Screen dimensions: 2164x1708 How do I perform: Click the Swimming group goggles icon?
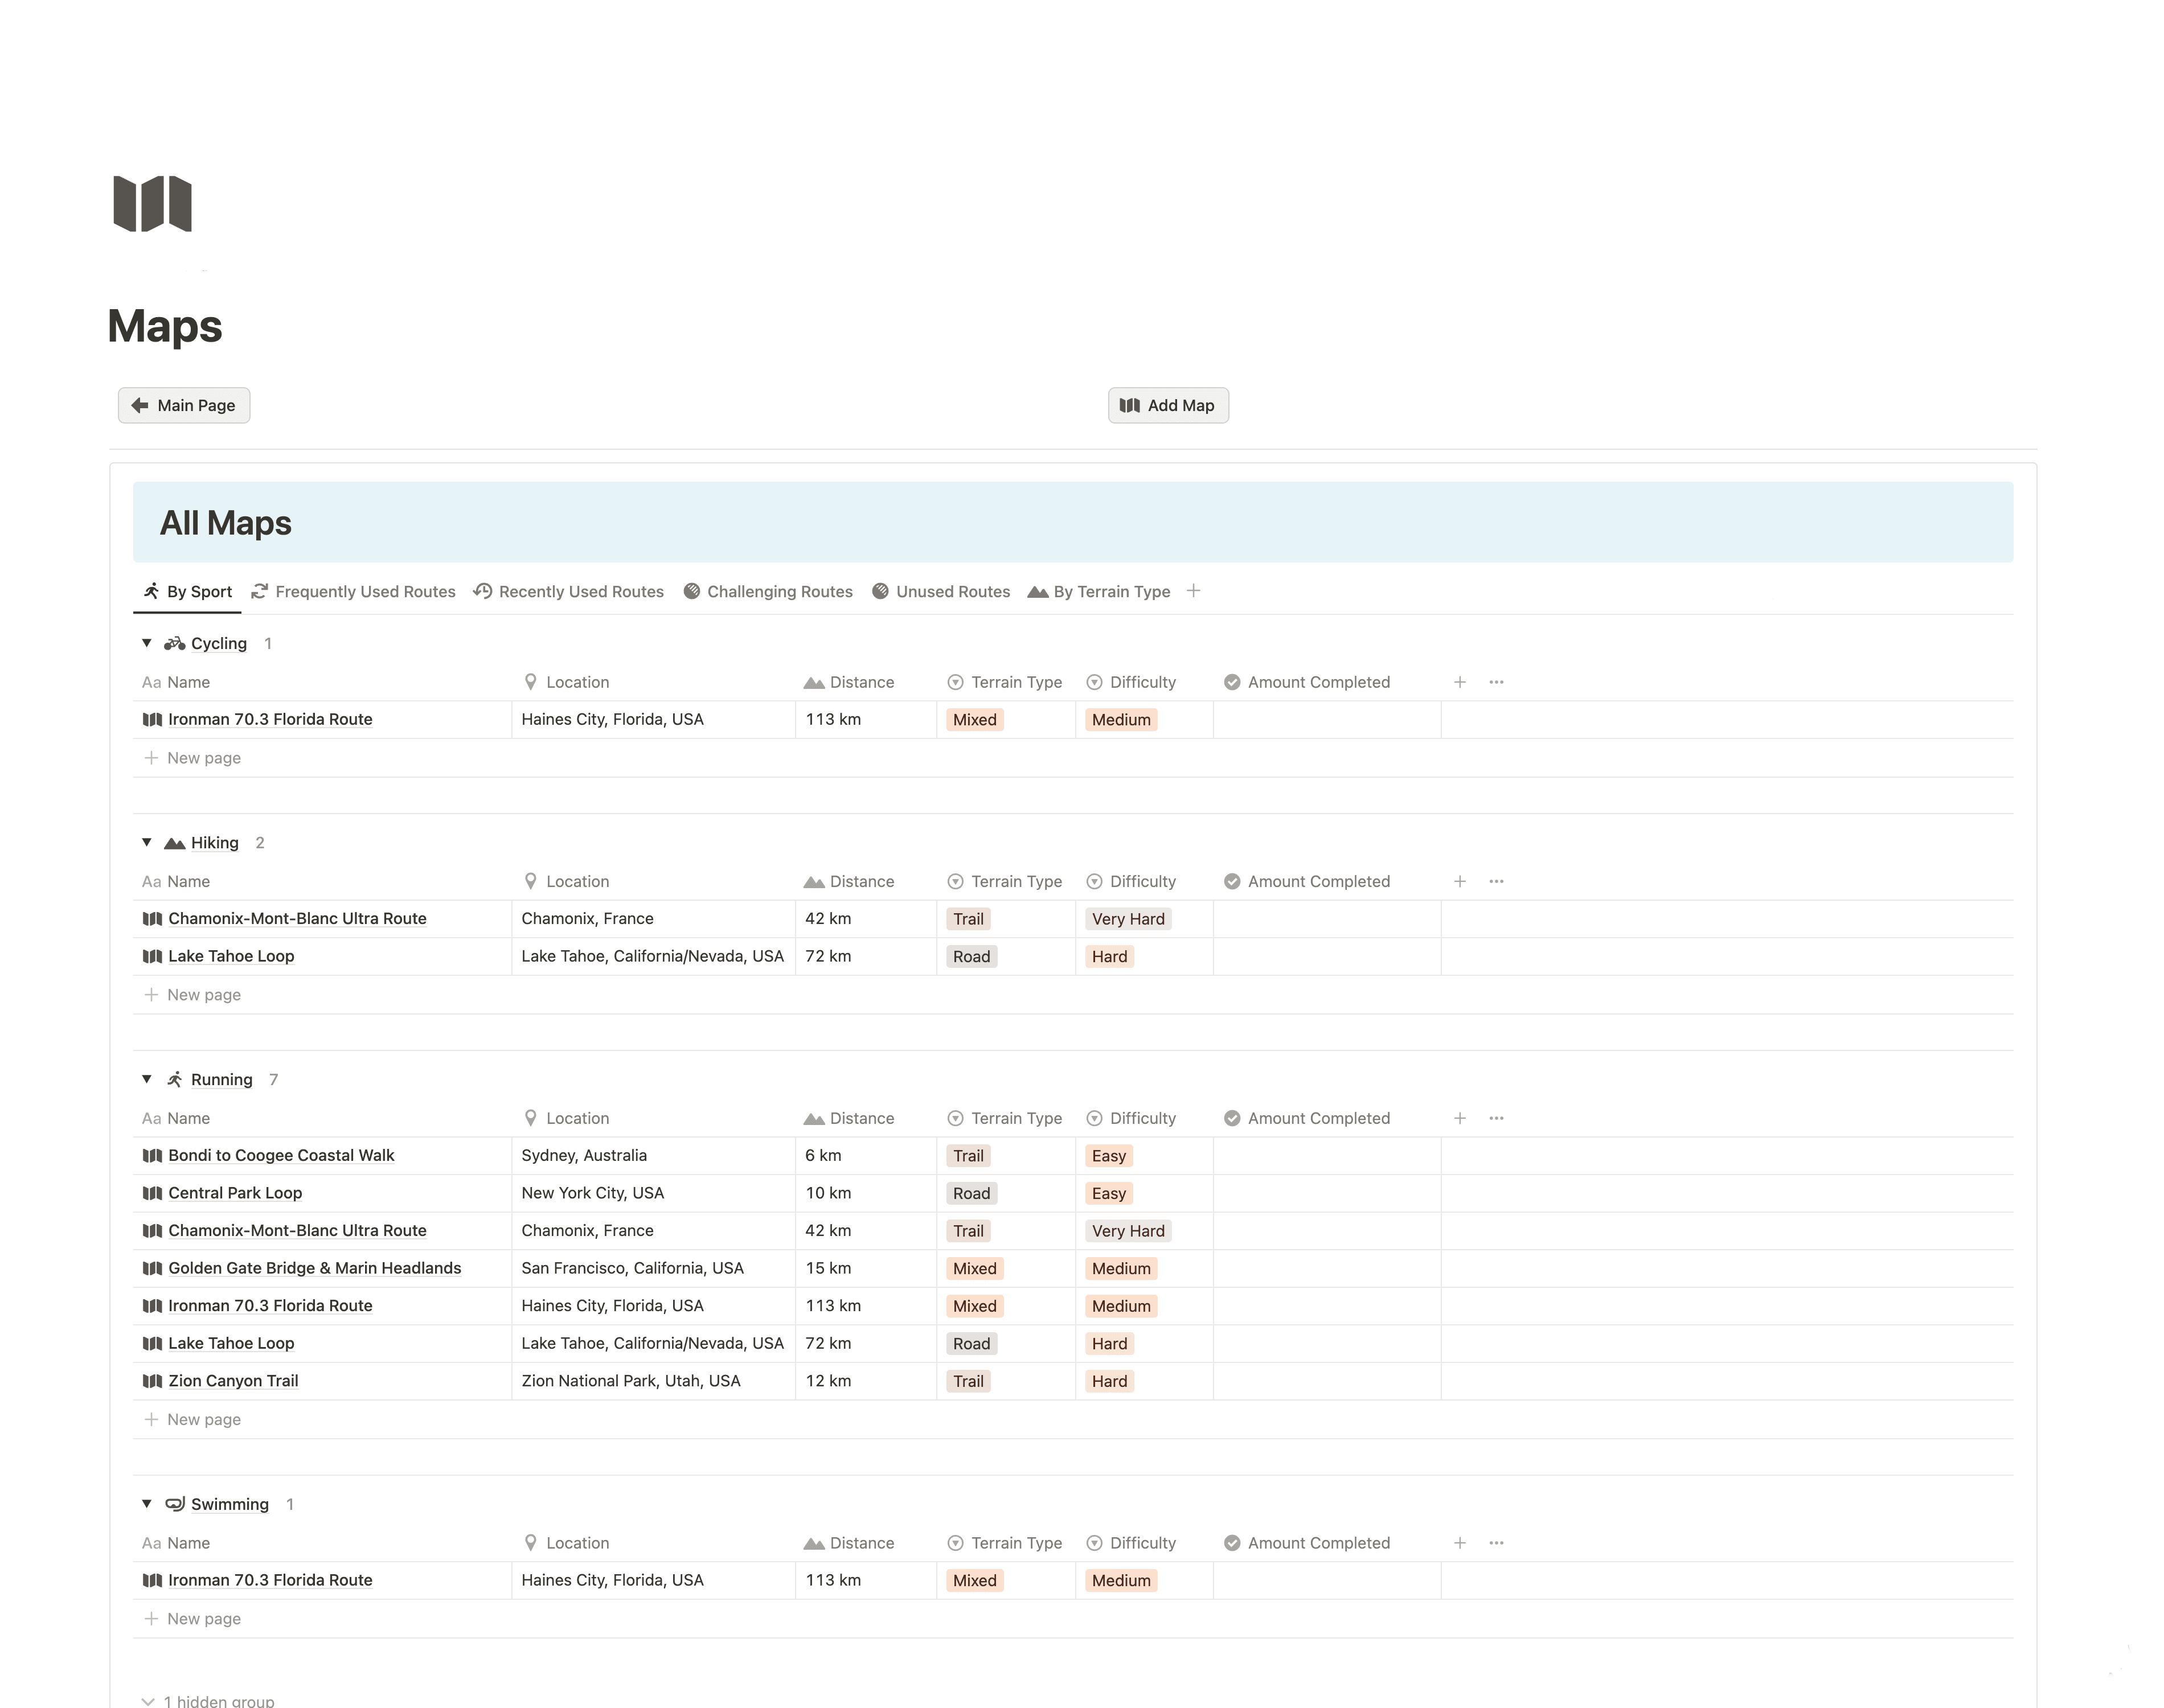(175, 1504)
